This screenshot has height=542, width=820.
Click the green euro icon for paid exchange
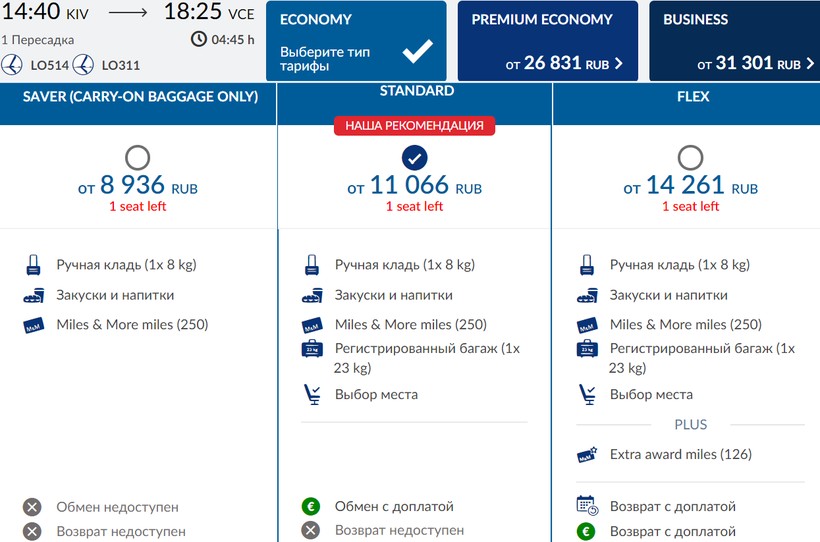point(311,506)
